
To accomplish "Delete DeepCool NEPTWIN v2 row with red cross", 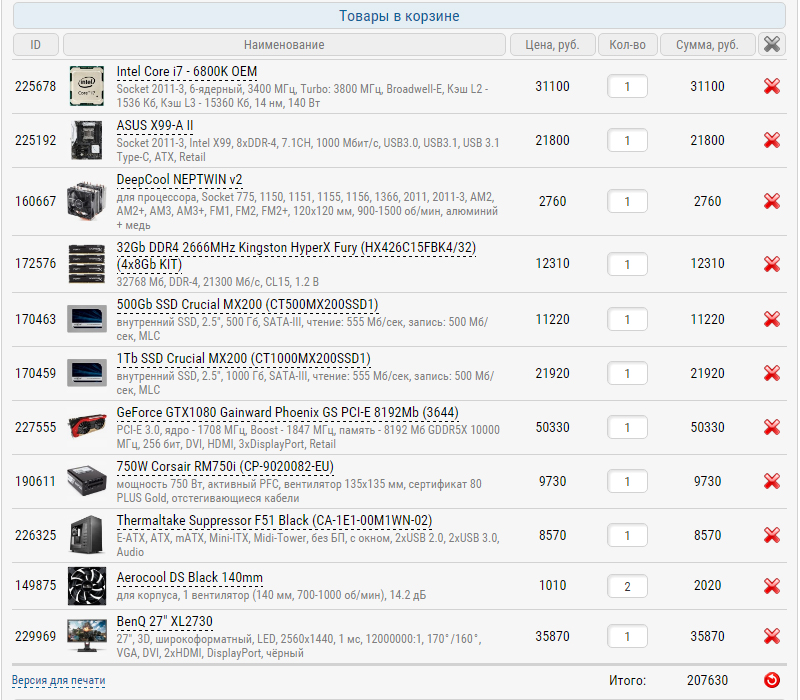I will click(771, 201).
